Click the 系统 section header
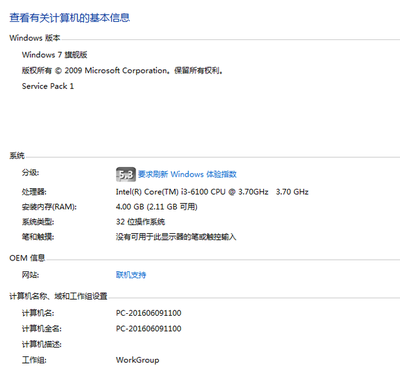 point(17,156)
